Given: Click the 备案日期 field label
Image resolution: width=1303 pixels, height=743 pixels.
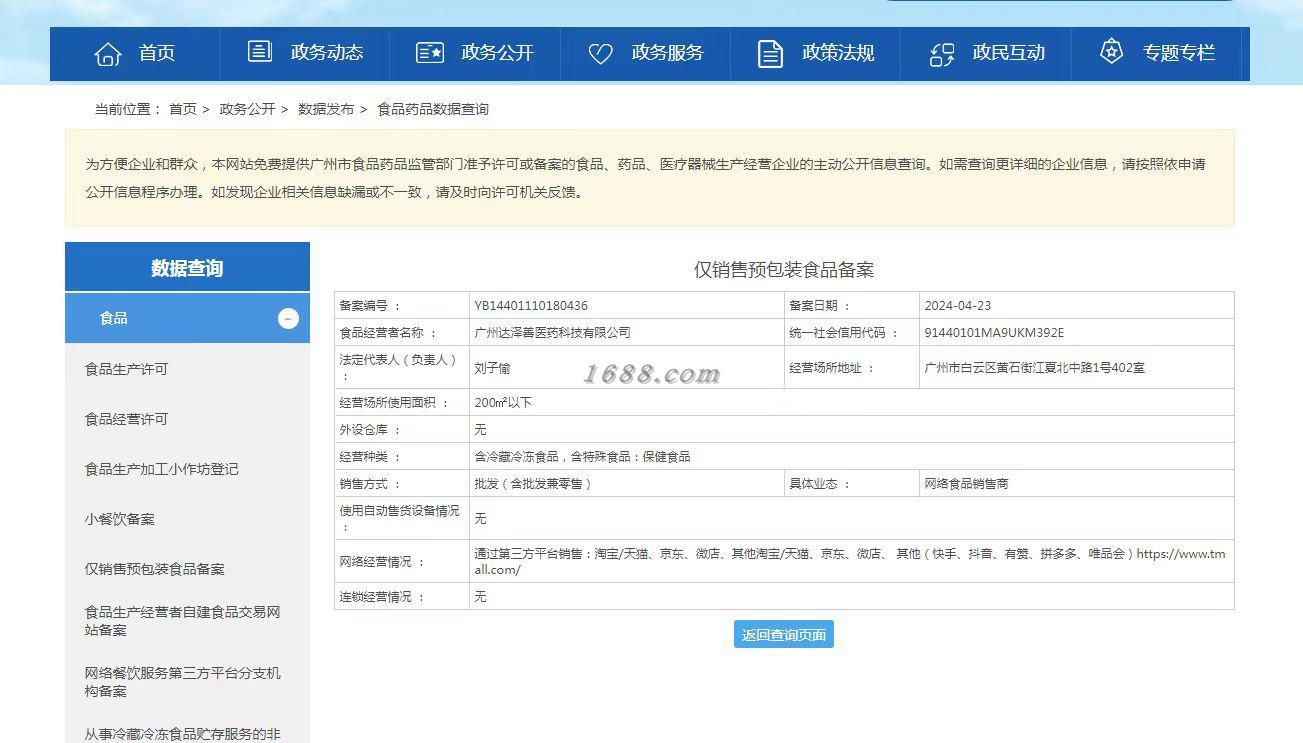Looking at the screenshot, I should click(x=819, y=306).
